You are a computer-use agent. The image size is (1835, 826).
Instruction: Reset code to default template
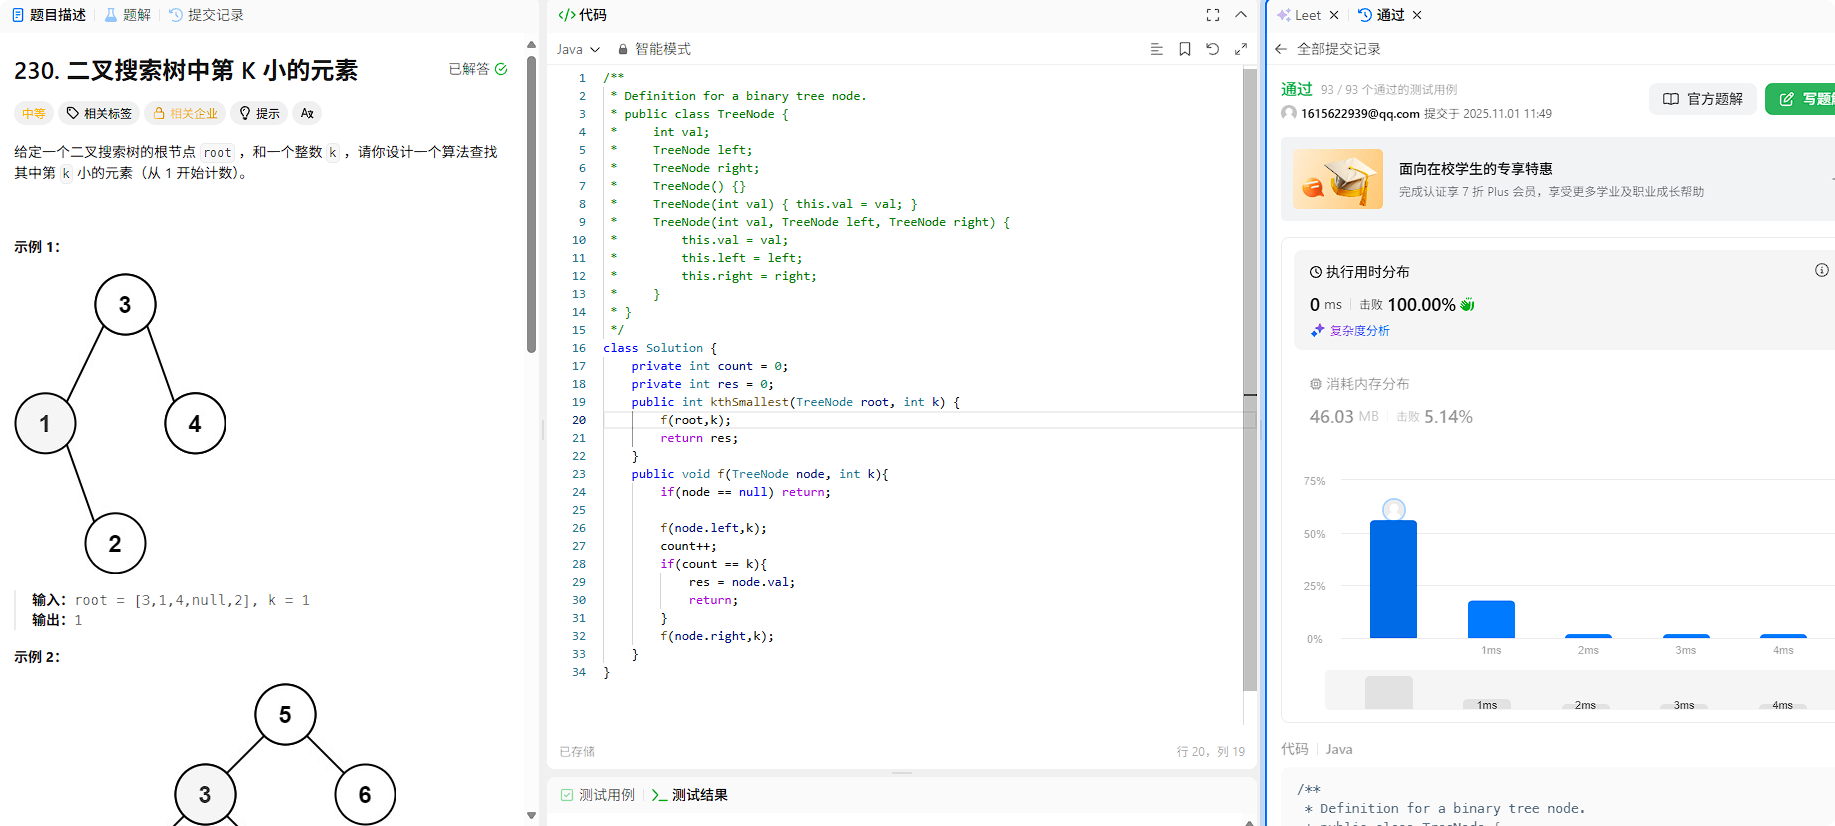click(x=1213, y=49)
